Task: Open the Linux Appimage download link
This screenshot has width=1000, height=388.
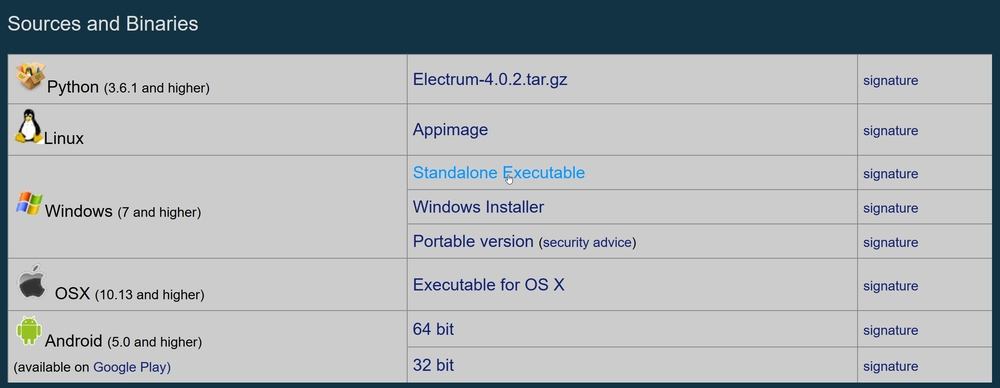Action: coord(450,130)
